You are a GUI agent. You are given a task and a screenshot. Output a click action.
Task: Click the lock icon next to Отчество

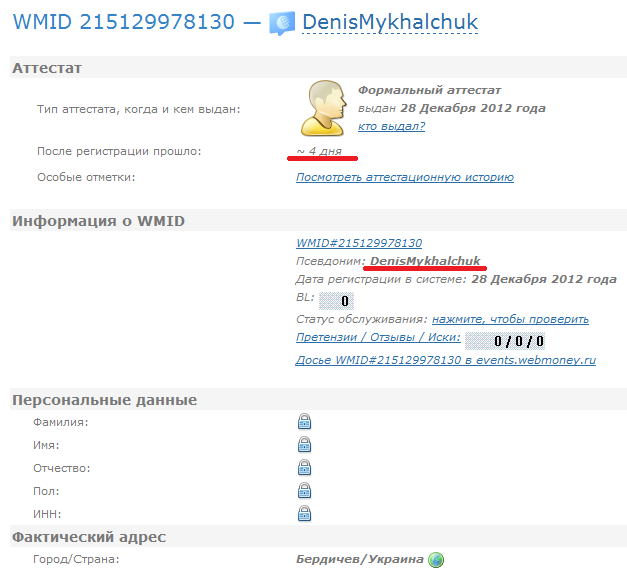(x=304, y=467)
